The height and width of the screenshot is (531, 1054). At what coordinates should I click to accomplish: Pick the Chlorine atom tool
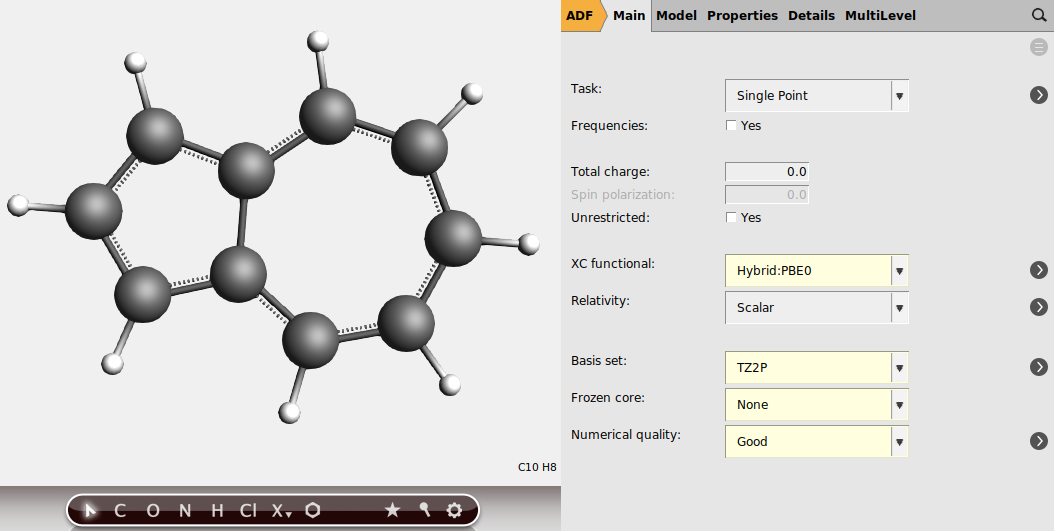click(247, 510)
